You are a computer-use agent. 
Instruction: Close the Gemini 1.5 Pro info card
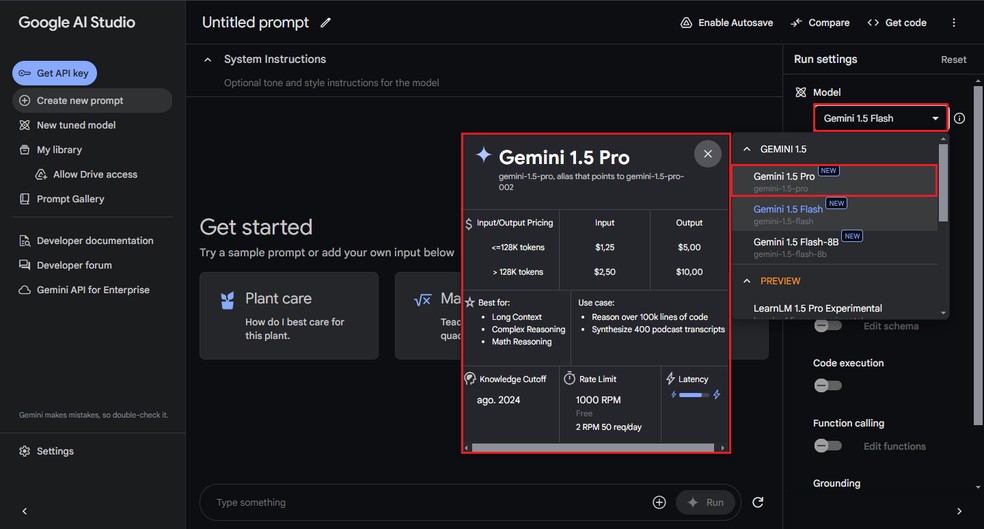707,154
